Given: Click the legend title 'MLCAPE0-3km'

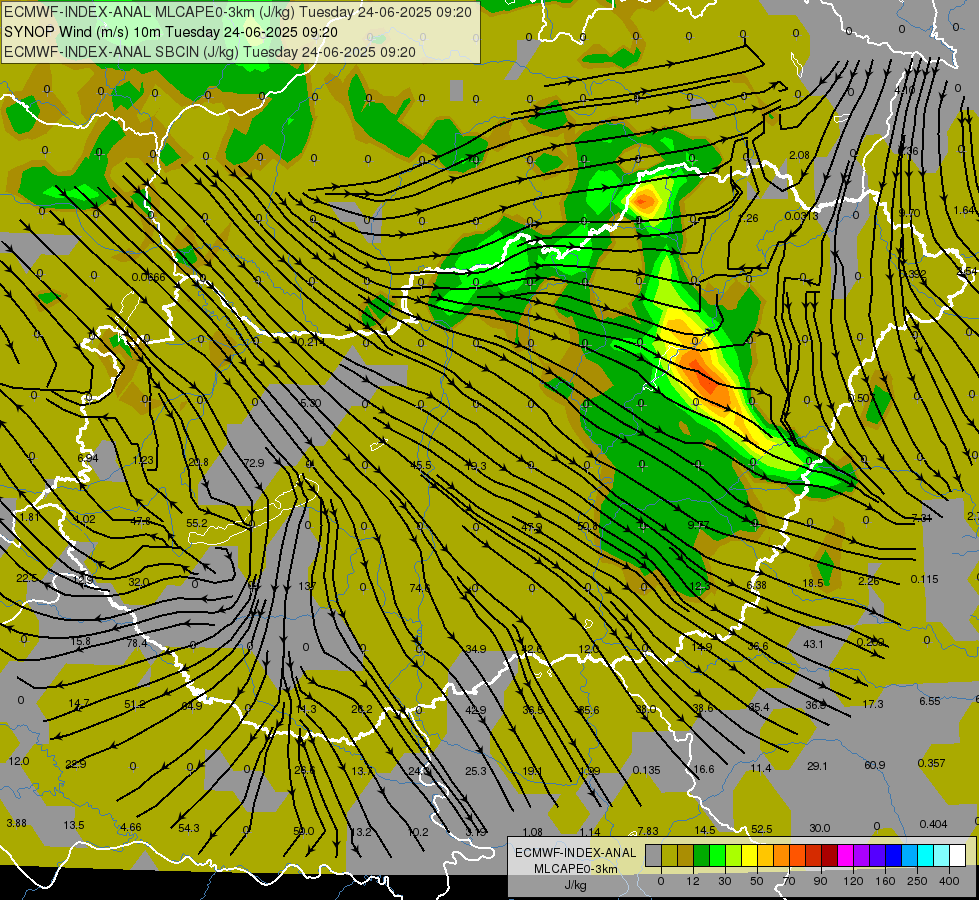Looking at the screenshot, I should coord(576,869).
